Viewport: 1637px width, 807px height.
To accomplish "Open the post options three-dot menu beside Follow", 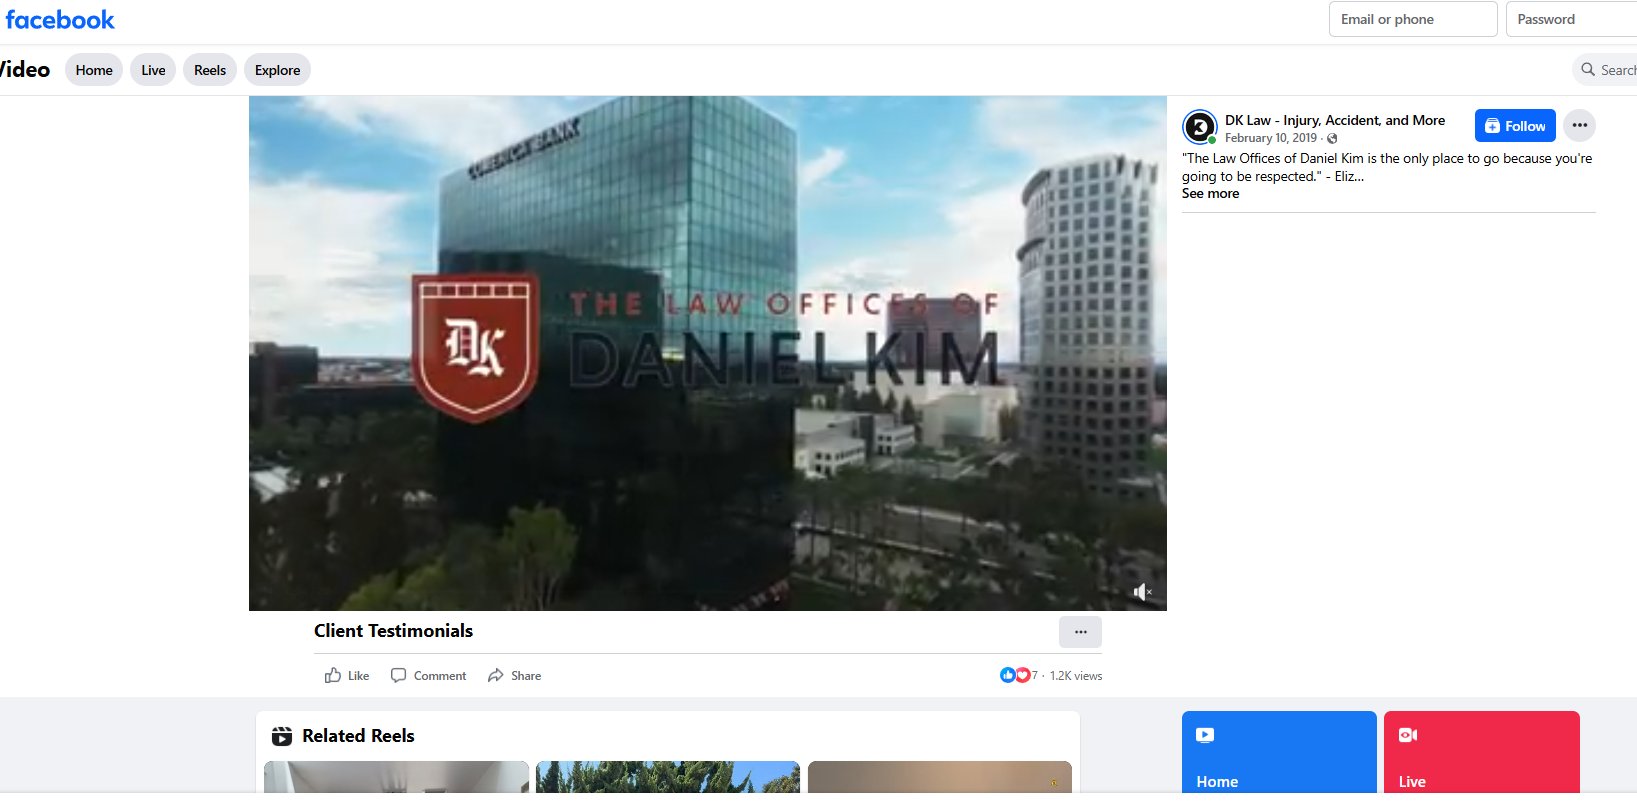I will point(1579,126).
